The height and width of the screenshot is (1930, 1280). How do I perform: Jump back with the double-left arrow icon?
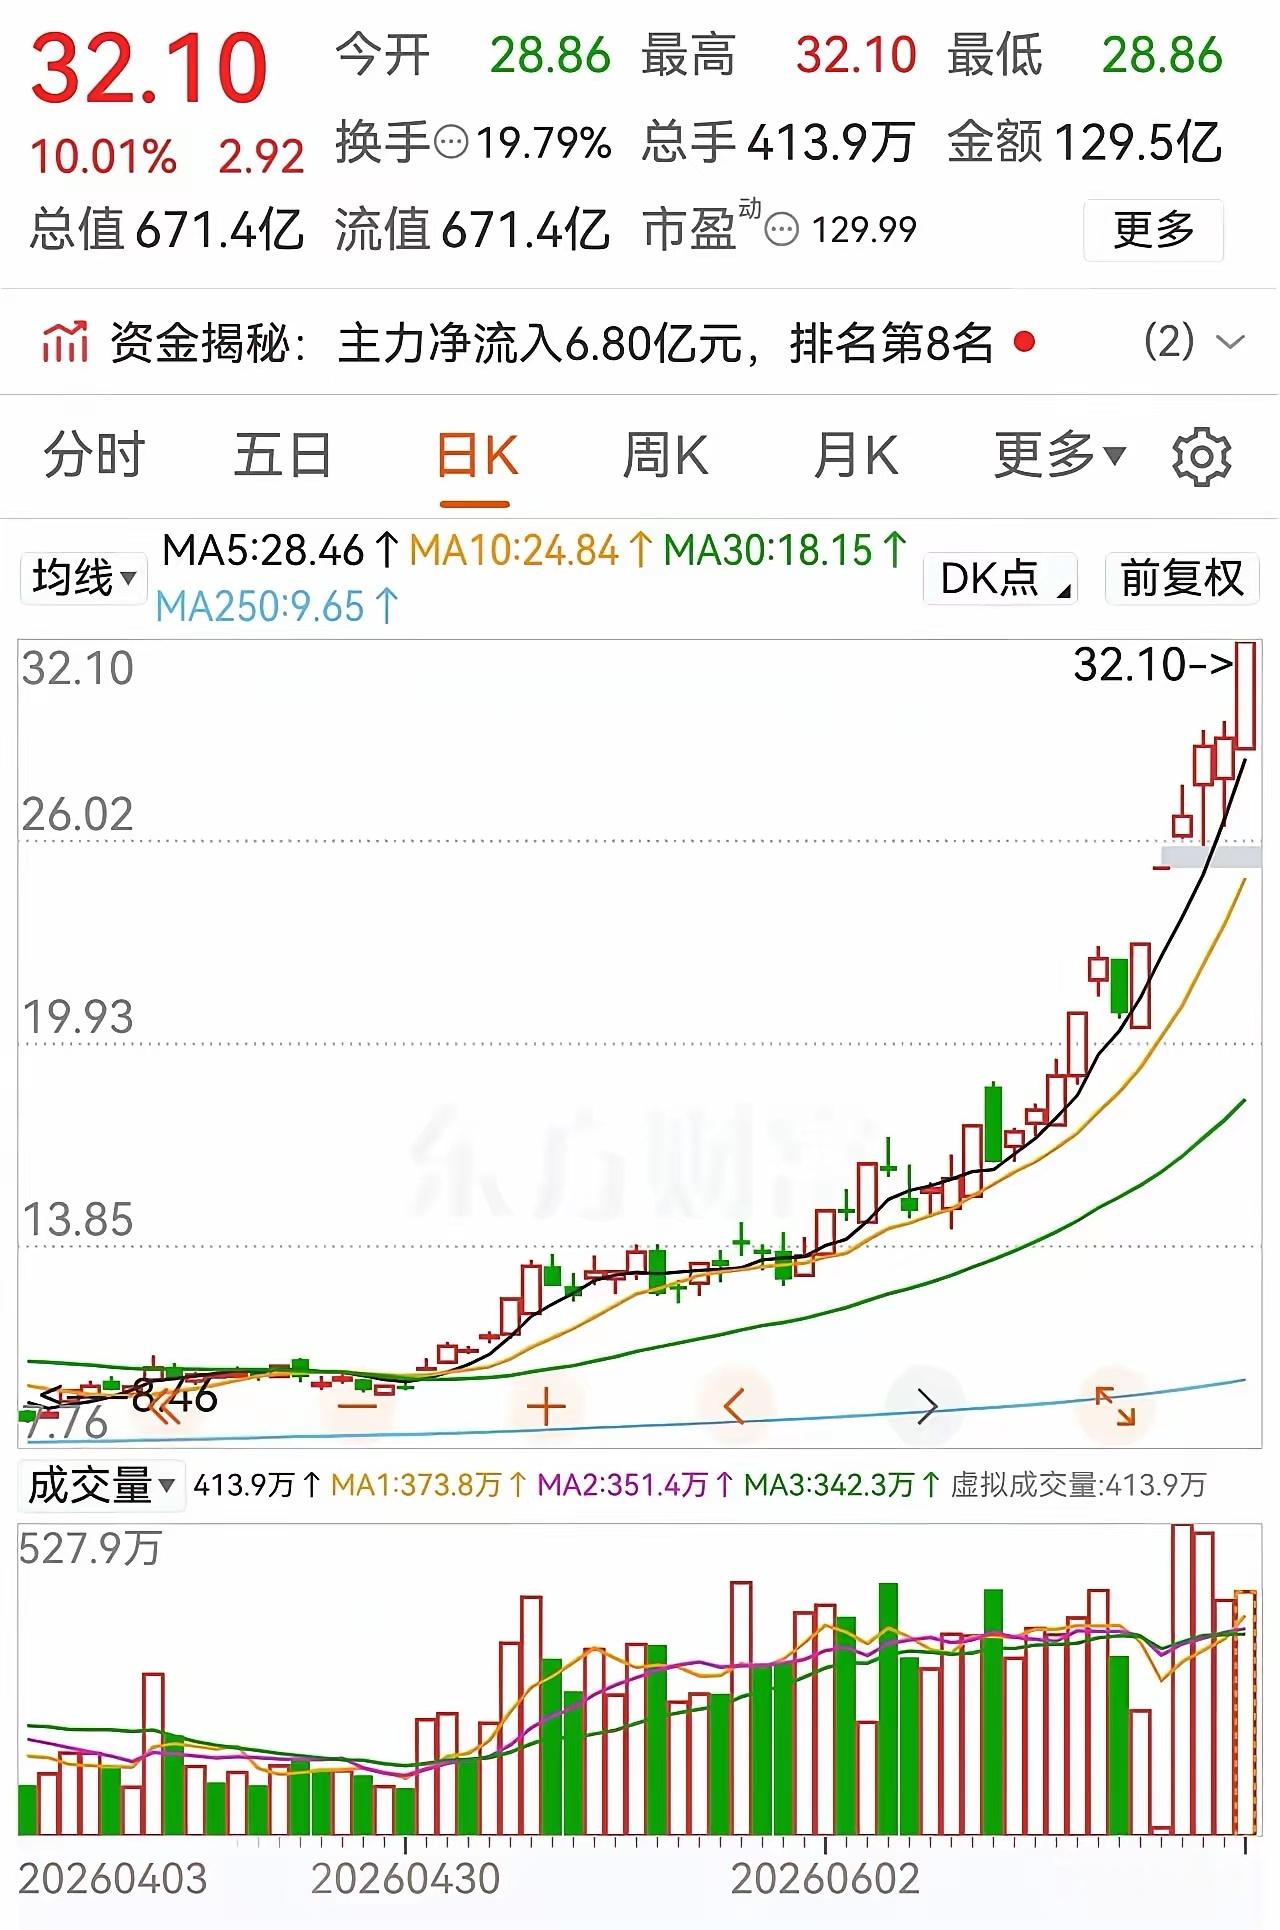point(167,1407)
